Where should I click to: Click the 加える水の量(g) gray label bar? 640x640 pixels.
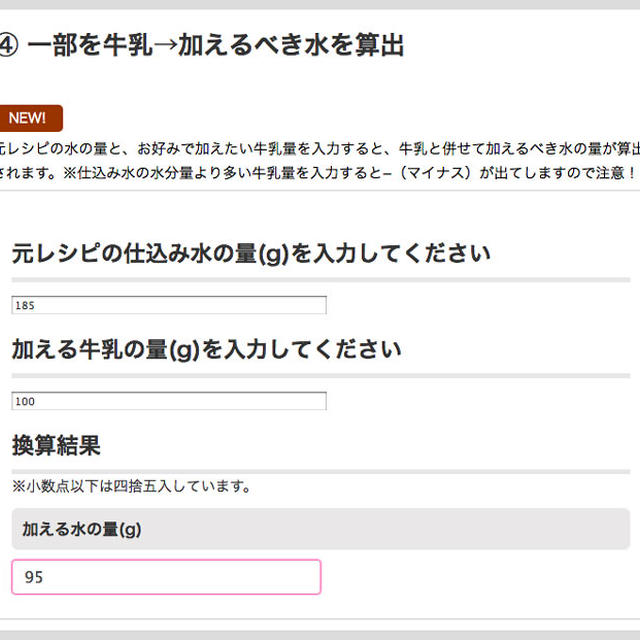pos(321,529)
